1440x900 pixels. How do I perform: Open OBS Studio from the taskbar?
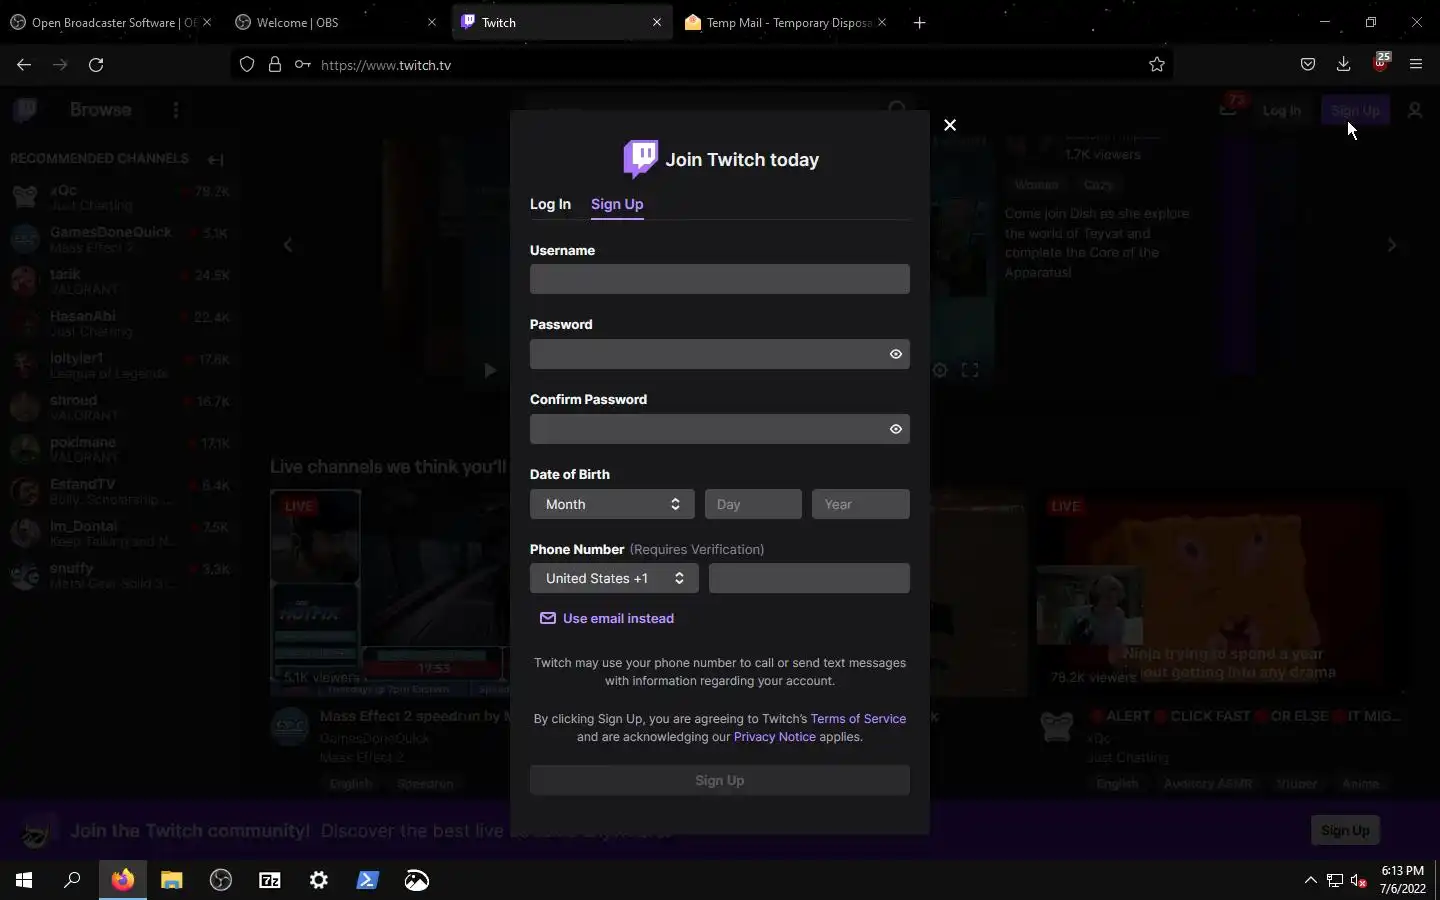point(221,880)
